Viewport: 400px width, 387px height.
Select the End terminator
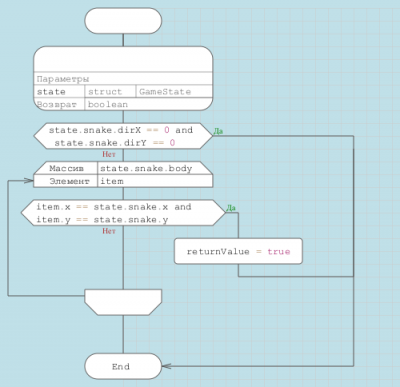123,366
